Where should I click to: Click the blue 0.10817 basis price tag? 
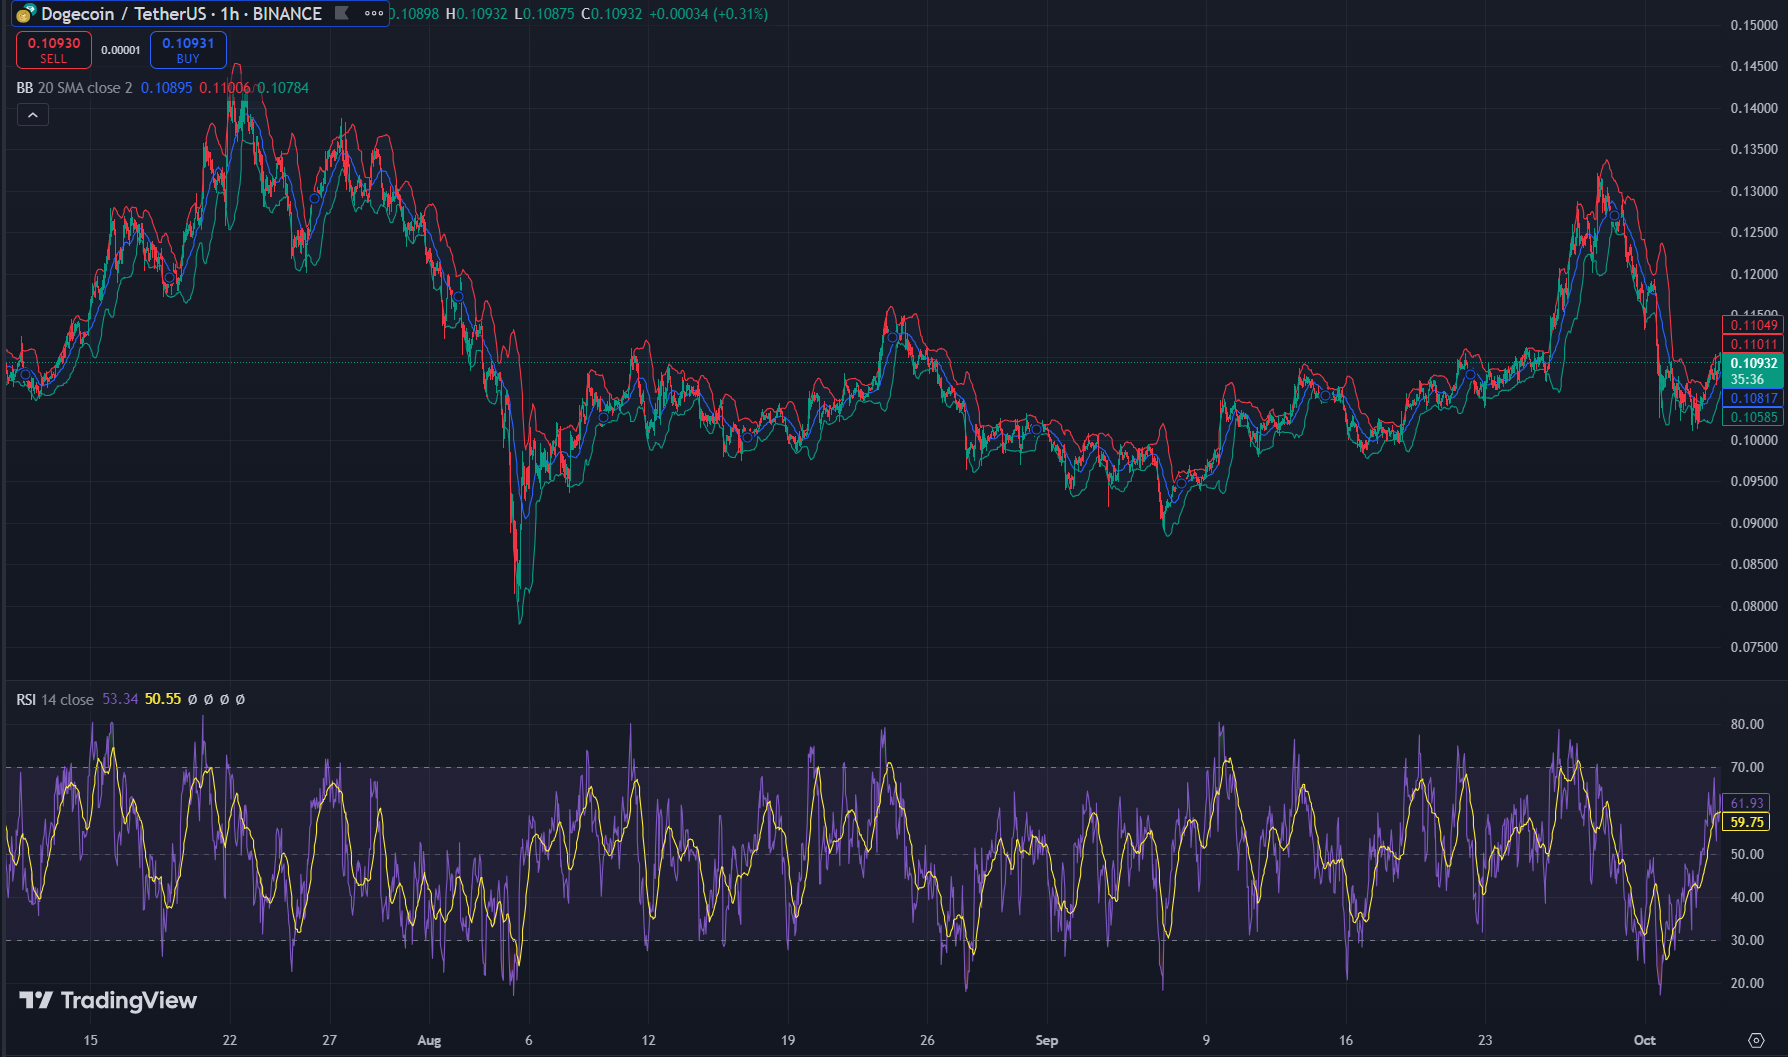1753,398
